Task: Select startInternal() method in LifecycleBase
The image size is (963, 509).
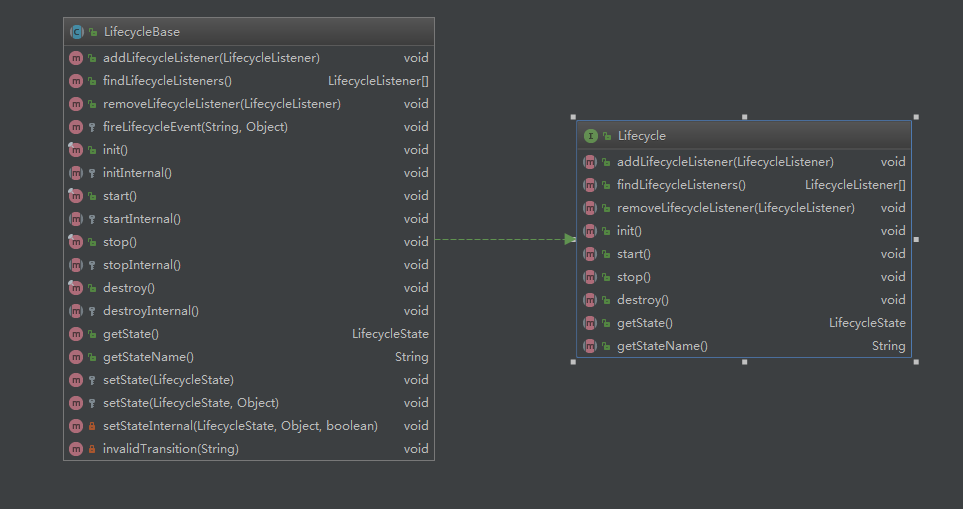Action: 141,219
